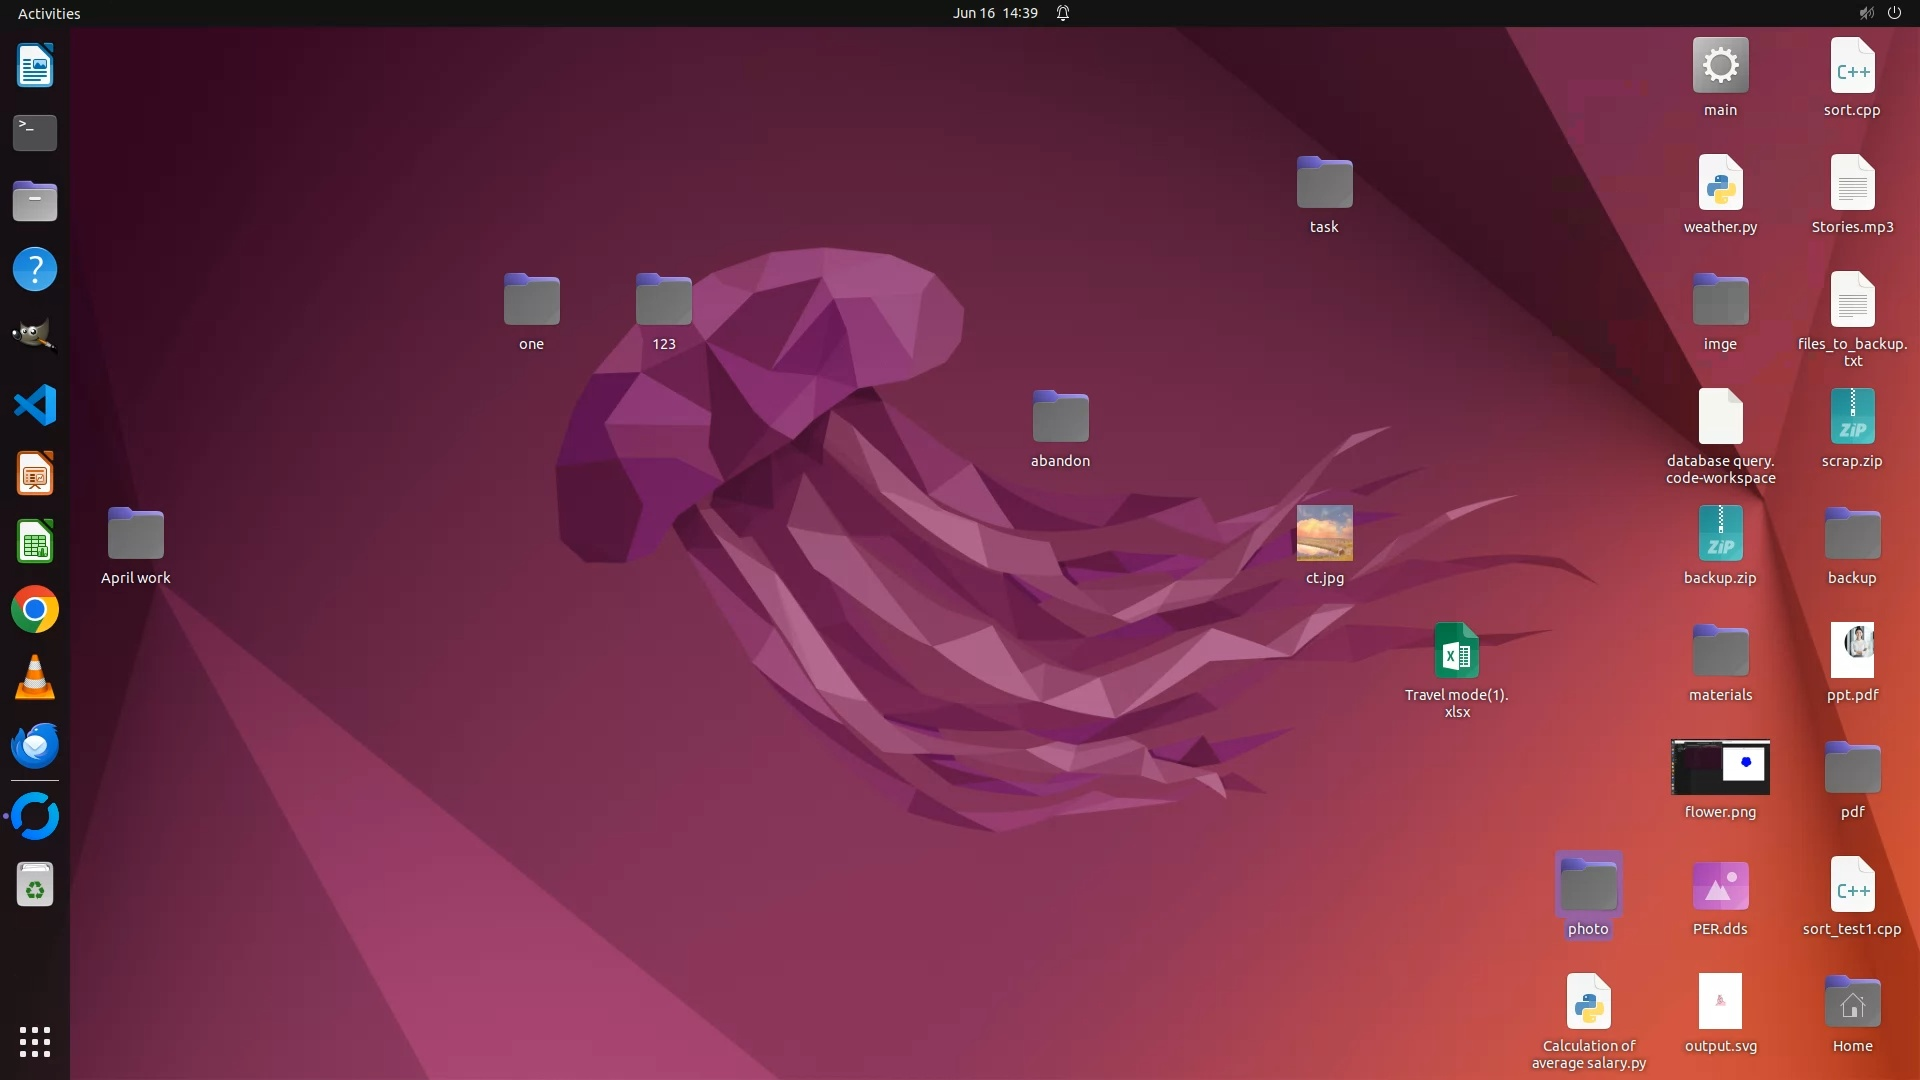This screenshot has width=1920, height=1080.
Task: Click the muted volume indicator icon
Action: 1866,13
